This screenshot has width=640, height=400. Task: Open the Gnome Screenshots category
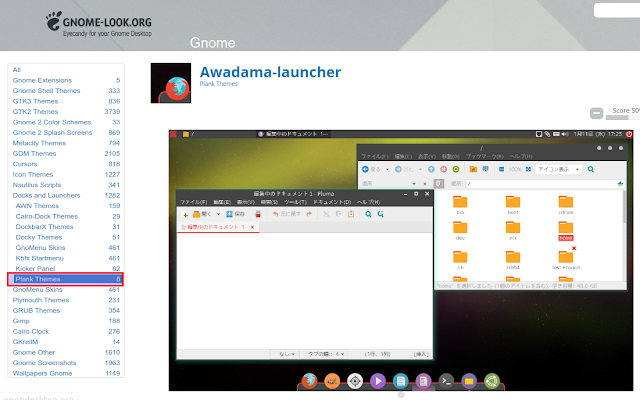tap(44, 363)
